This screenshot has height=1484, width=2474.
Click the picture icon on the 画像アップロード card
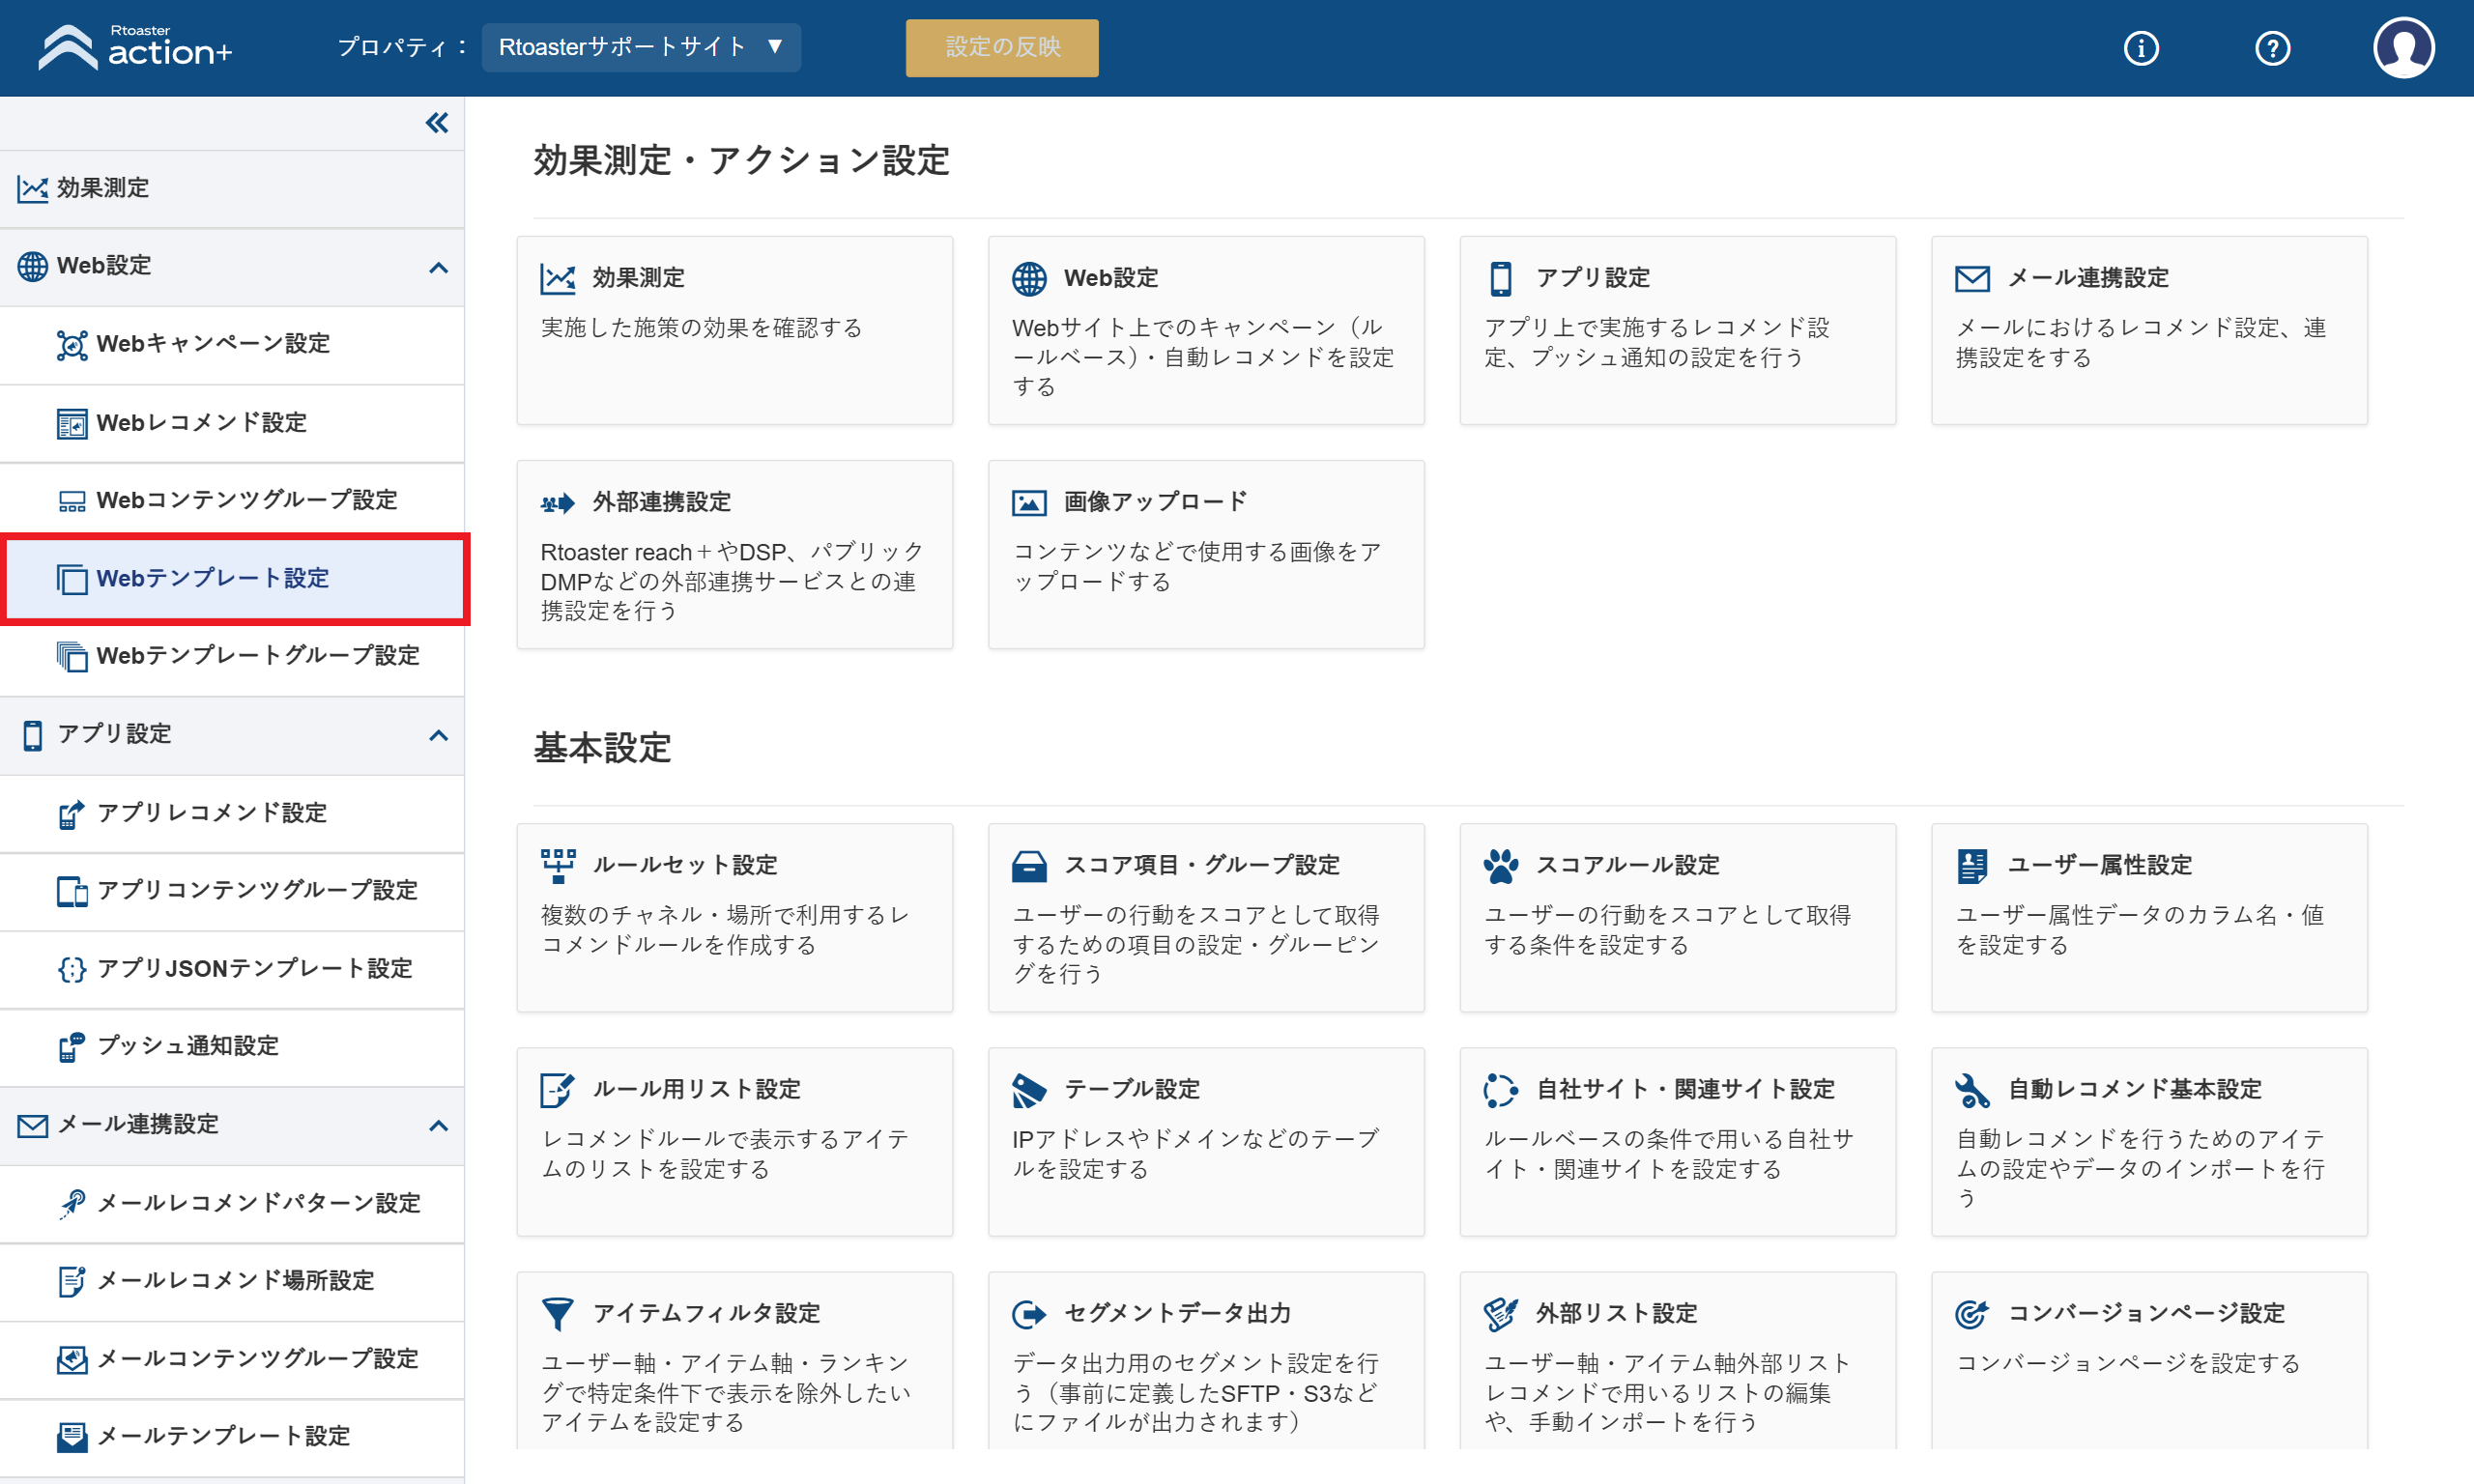click(x=1029, y=502)
